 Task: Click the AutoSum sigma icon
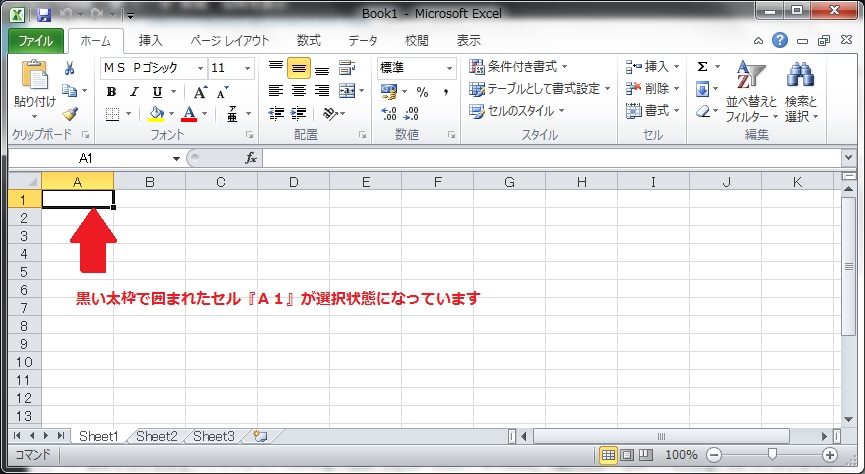tap(702, 67)
